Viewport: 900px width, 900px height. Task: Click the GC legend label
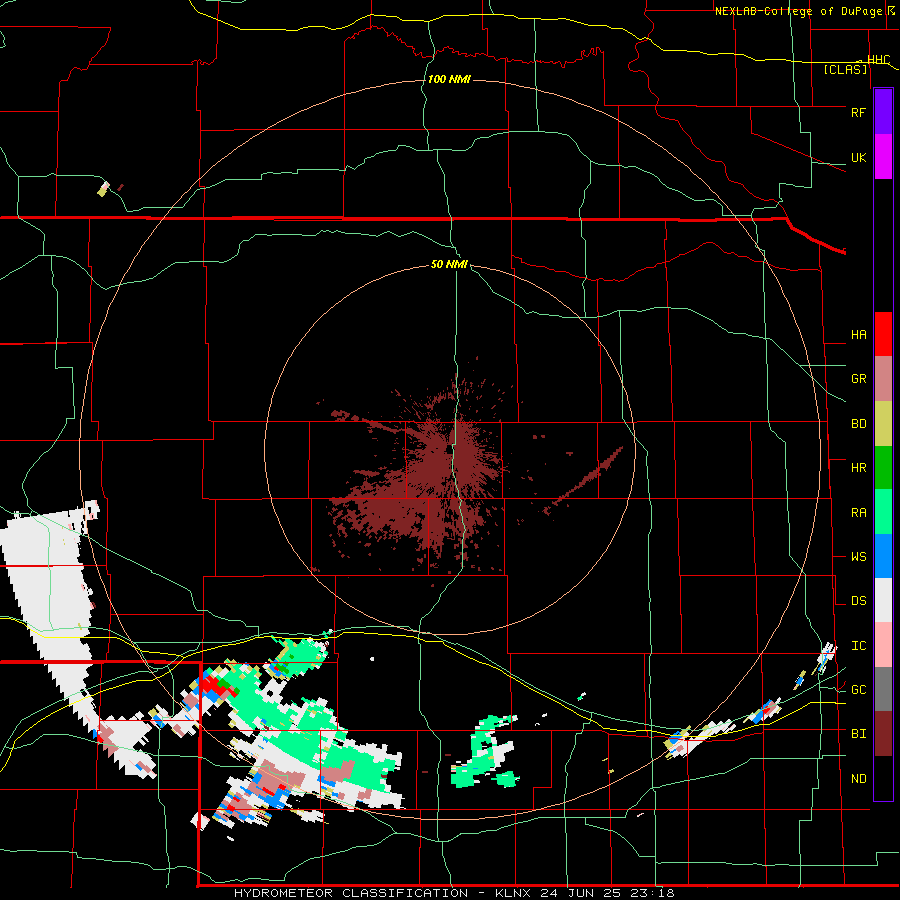tap(858, 690)
